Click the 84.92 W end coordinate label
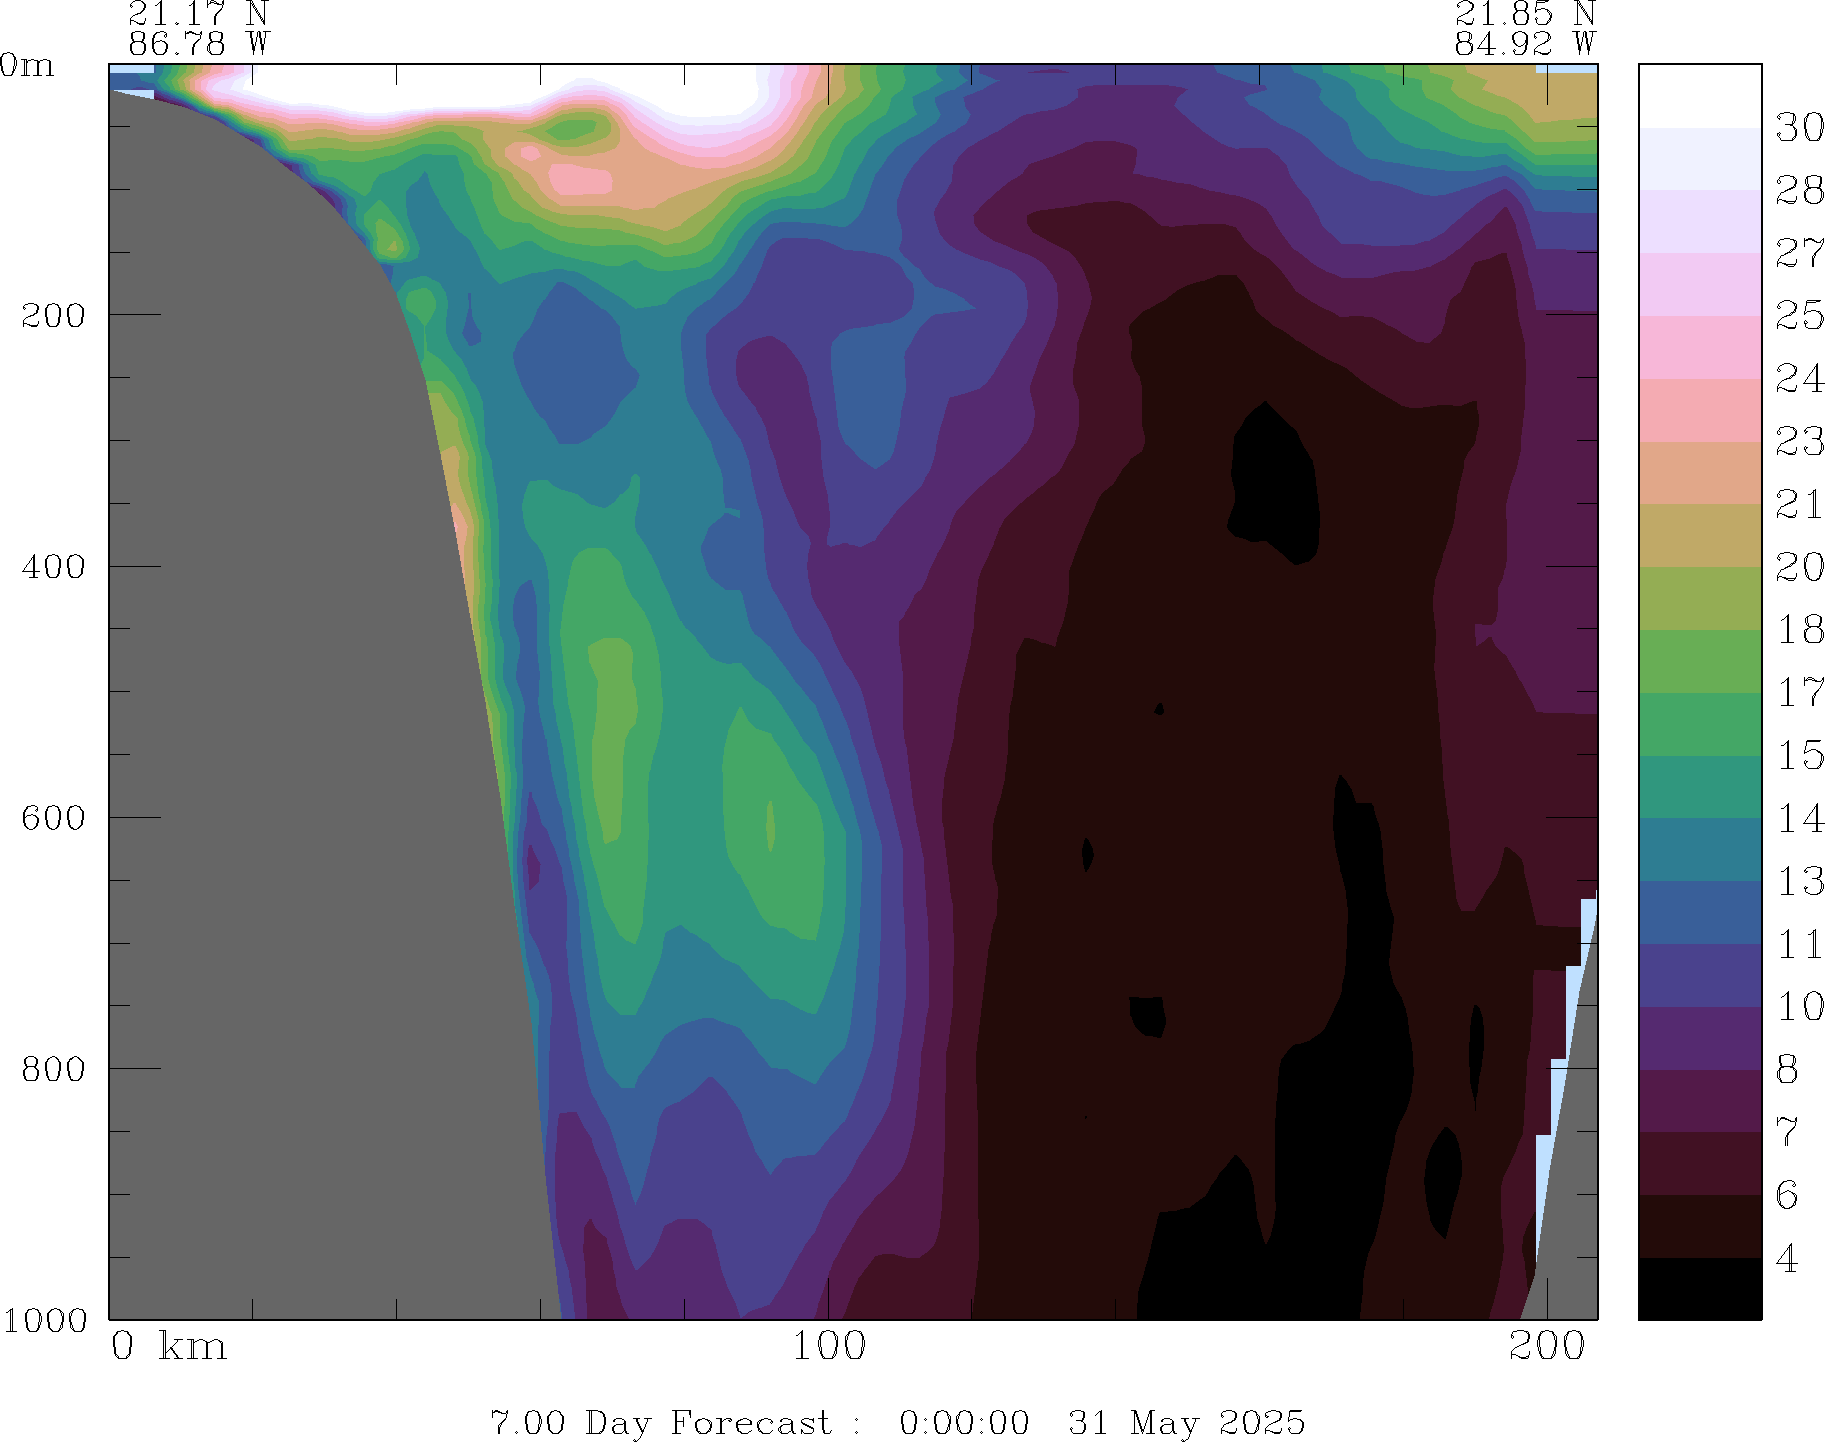Viewport: 1825px width, 1442px height. [1525, 44]
